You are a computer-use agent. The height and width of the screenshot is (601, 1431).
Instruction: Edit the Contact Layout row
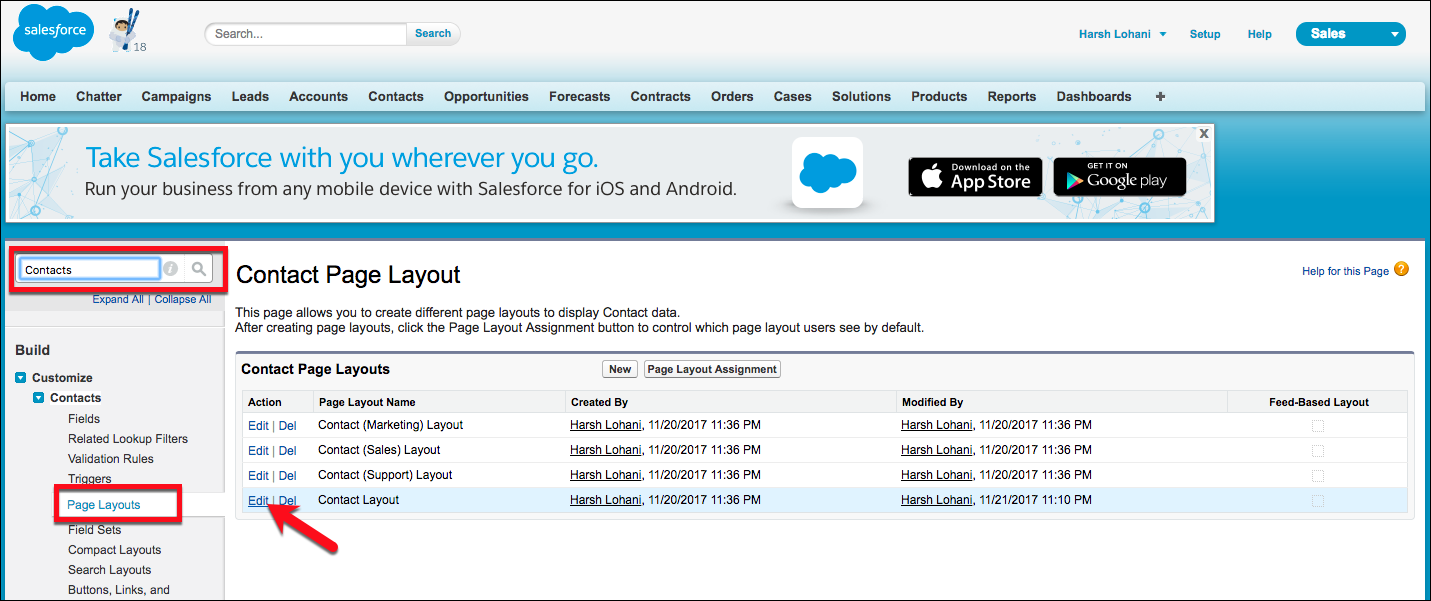pyautogui.click(x=258, y=500)
